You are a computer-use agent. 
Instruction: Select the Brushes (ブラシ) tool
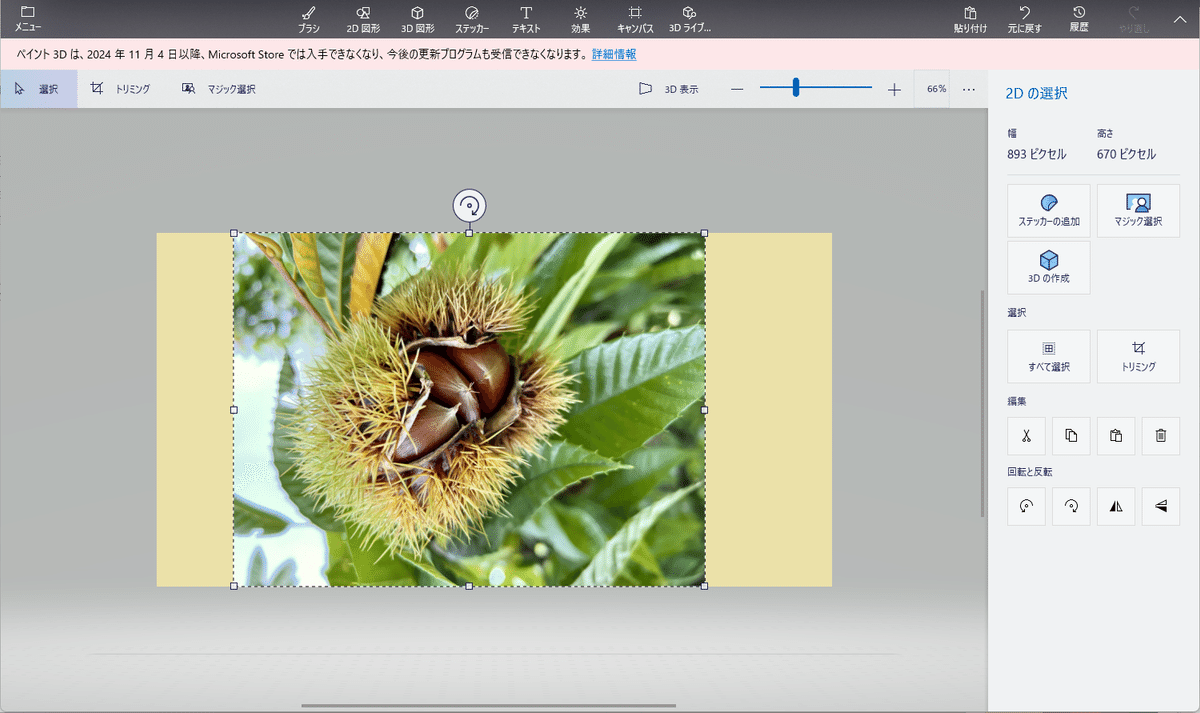308,18
